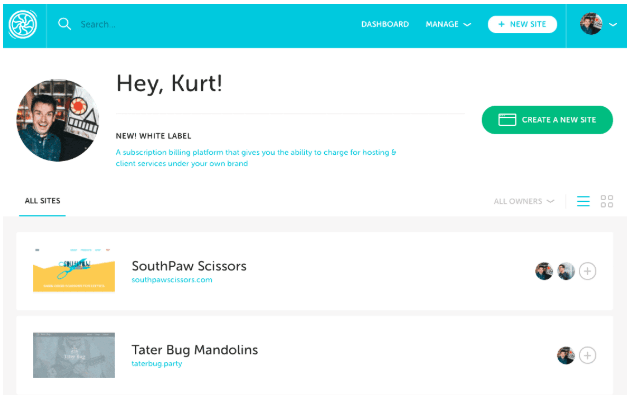
Task: Click owner avatar on Tater Bug Mandolins
Action: [566, 355]
